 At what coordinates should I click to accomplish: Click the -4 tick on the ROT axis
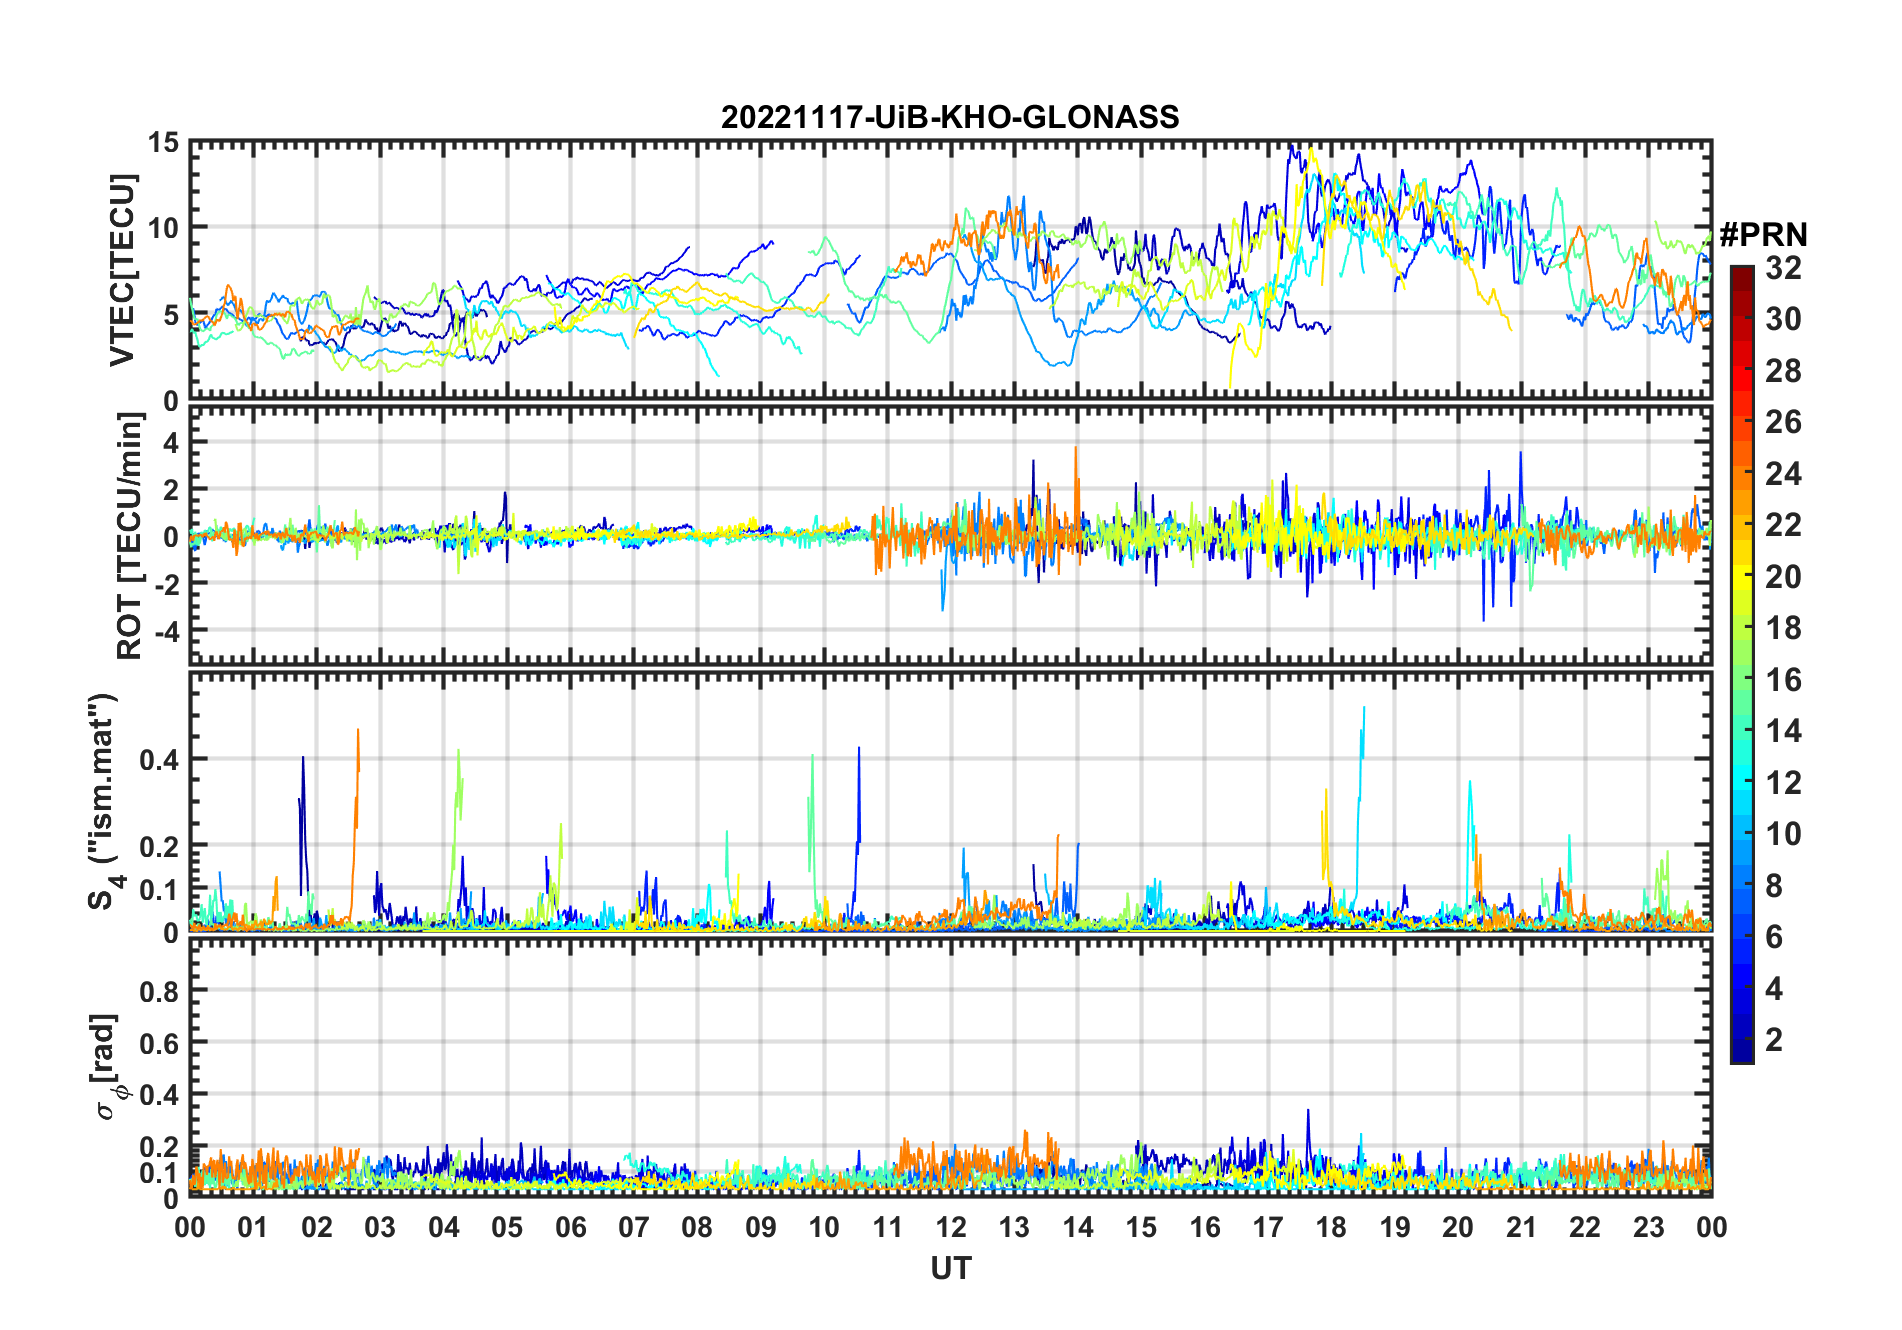pyautogui.click(x=166, y=631)
